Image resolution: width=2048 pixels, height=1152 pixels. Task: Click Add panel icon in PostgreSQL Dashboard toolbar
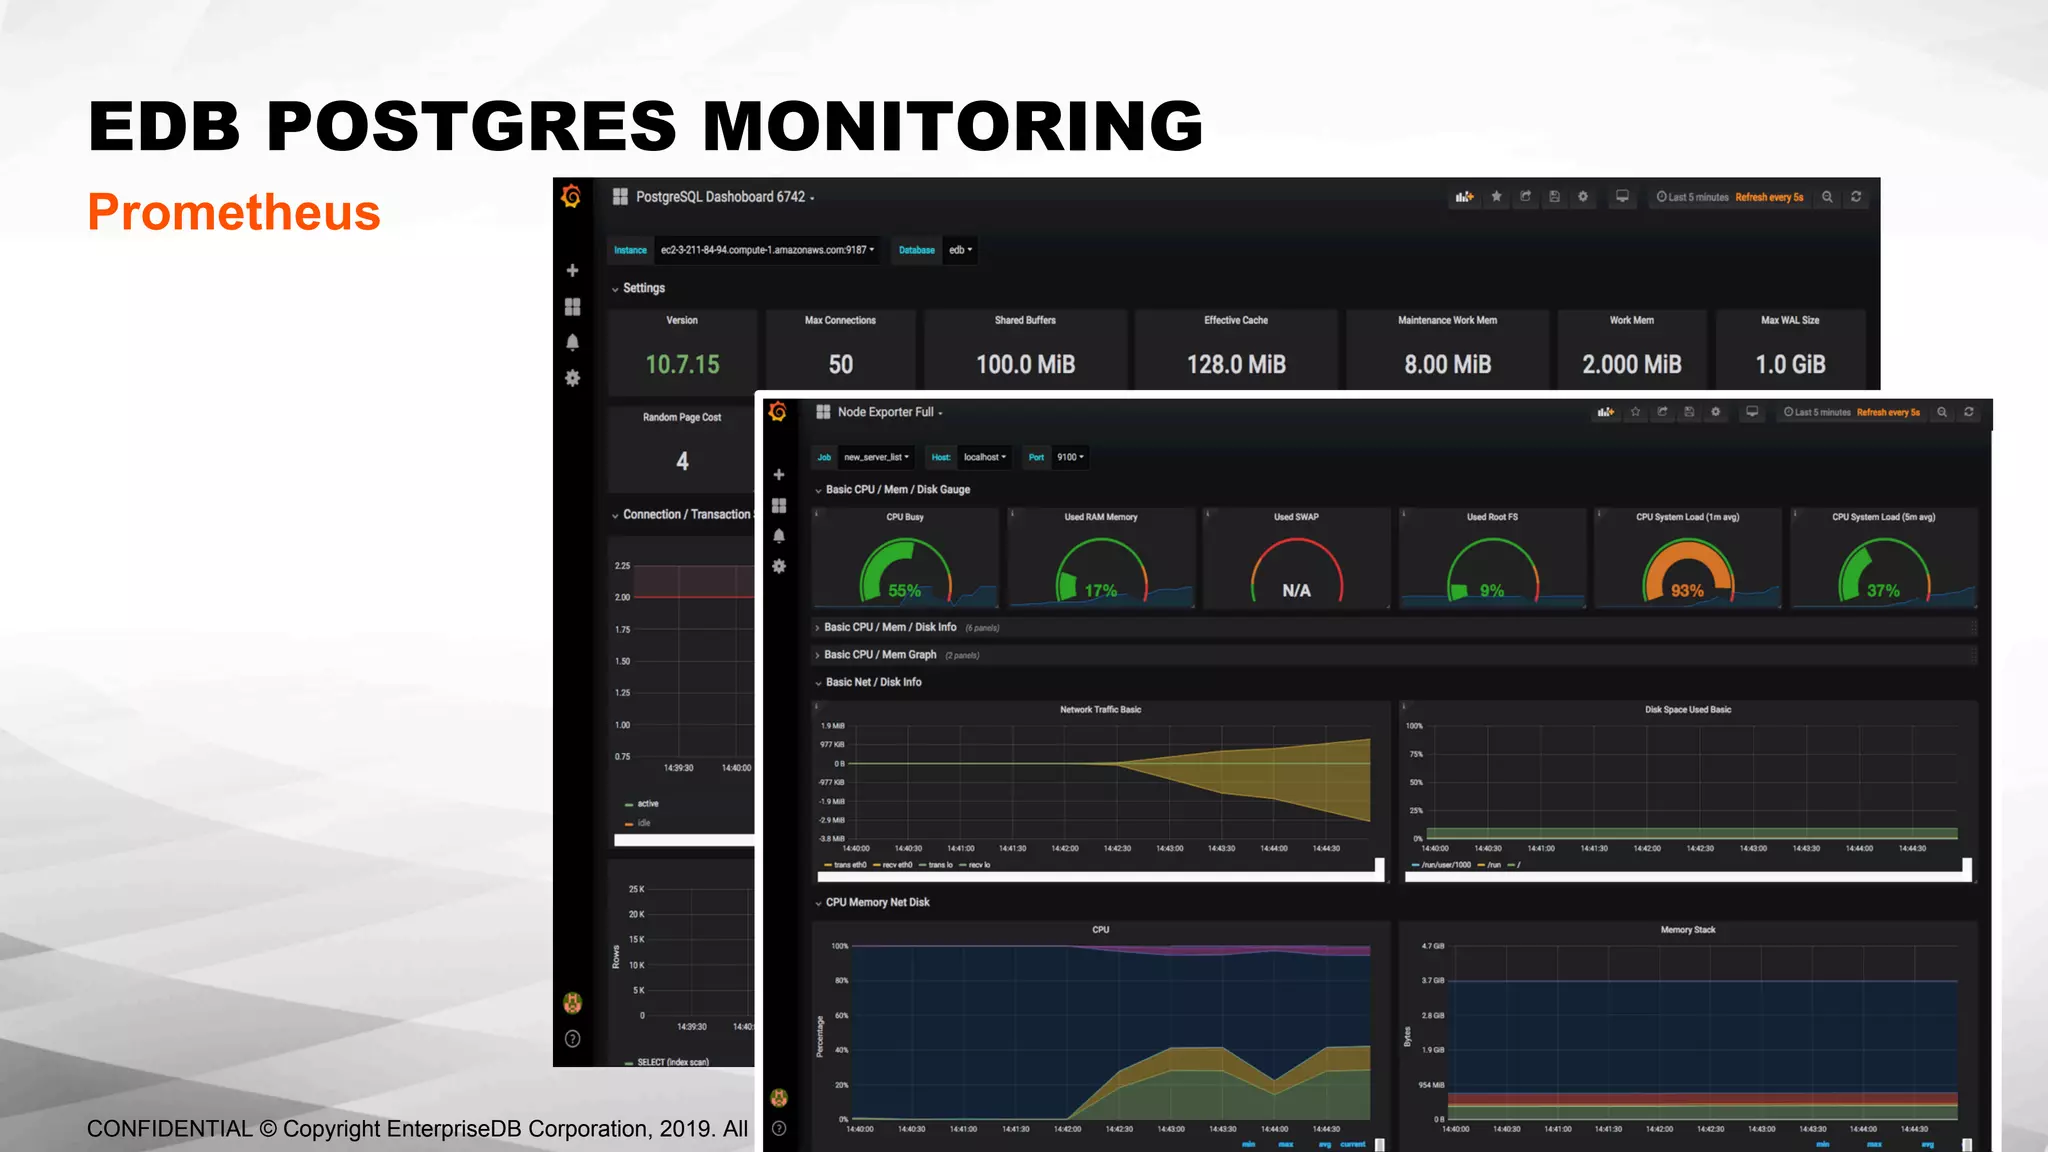[x=1464, y=197]
